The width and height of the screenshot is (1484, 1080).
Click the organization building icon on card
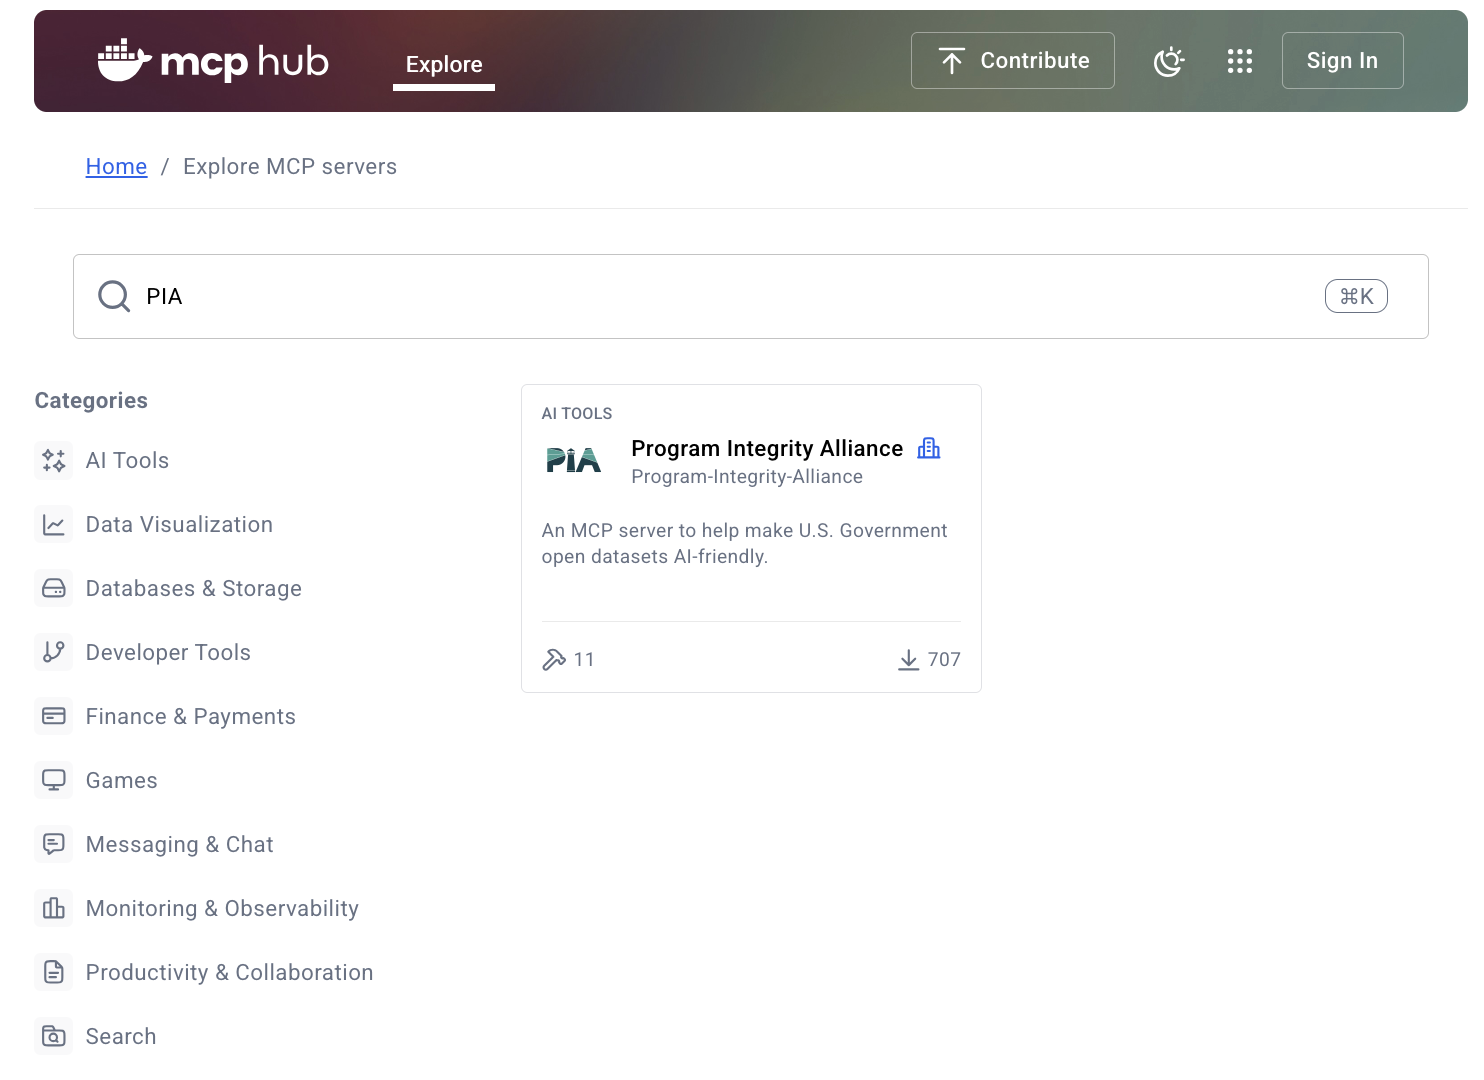point(929,448)
